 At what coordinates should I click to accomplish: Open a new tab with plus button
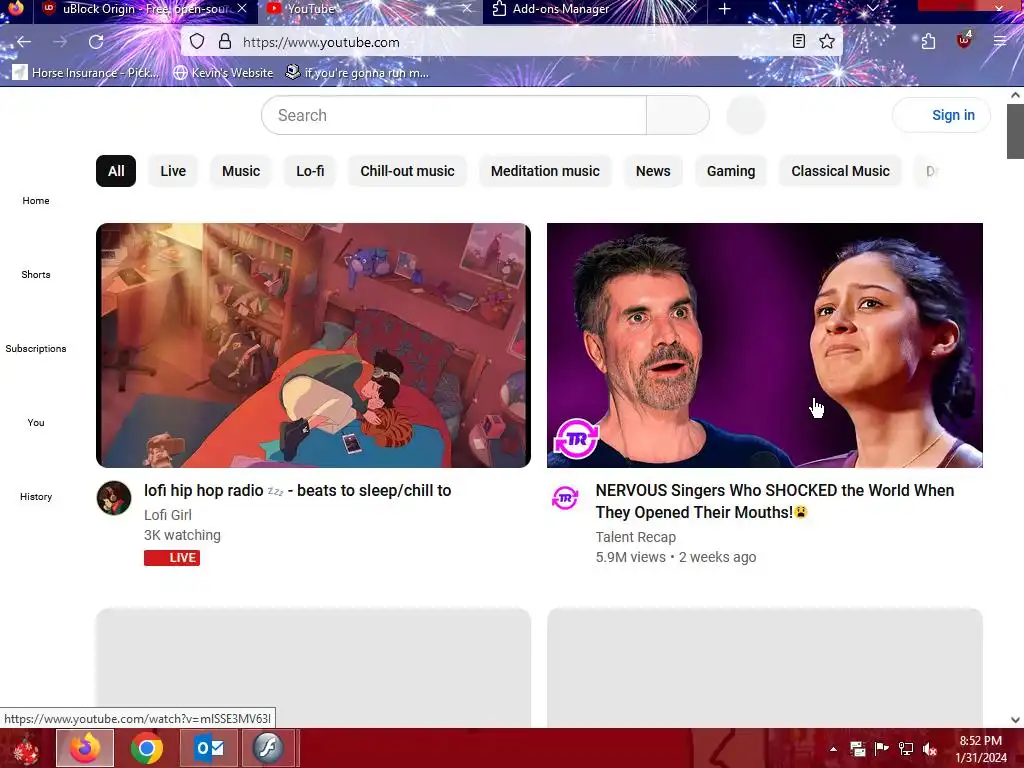[x=724, y=9]
